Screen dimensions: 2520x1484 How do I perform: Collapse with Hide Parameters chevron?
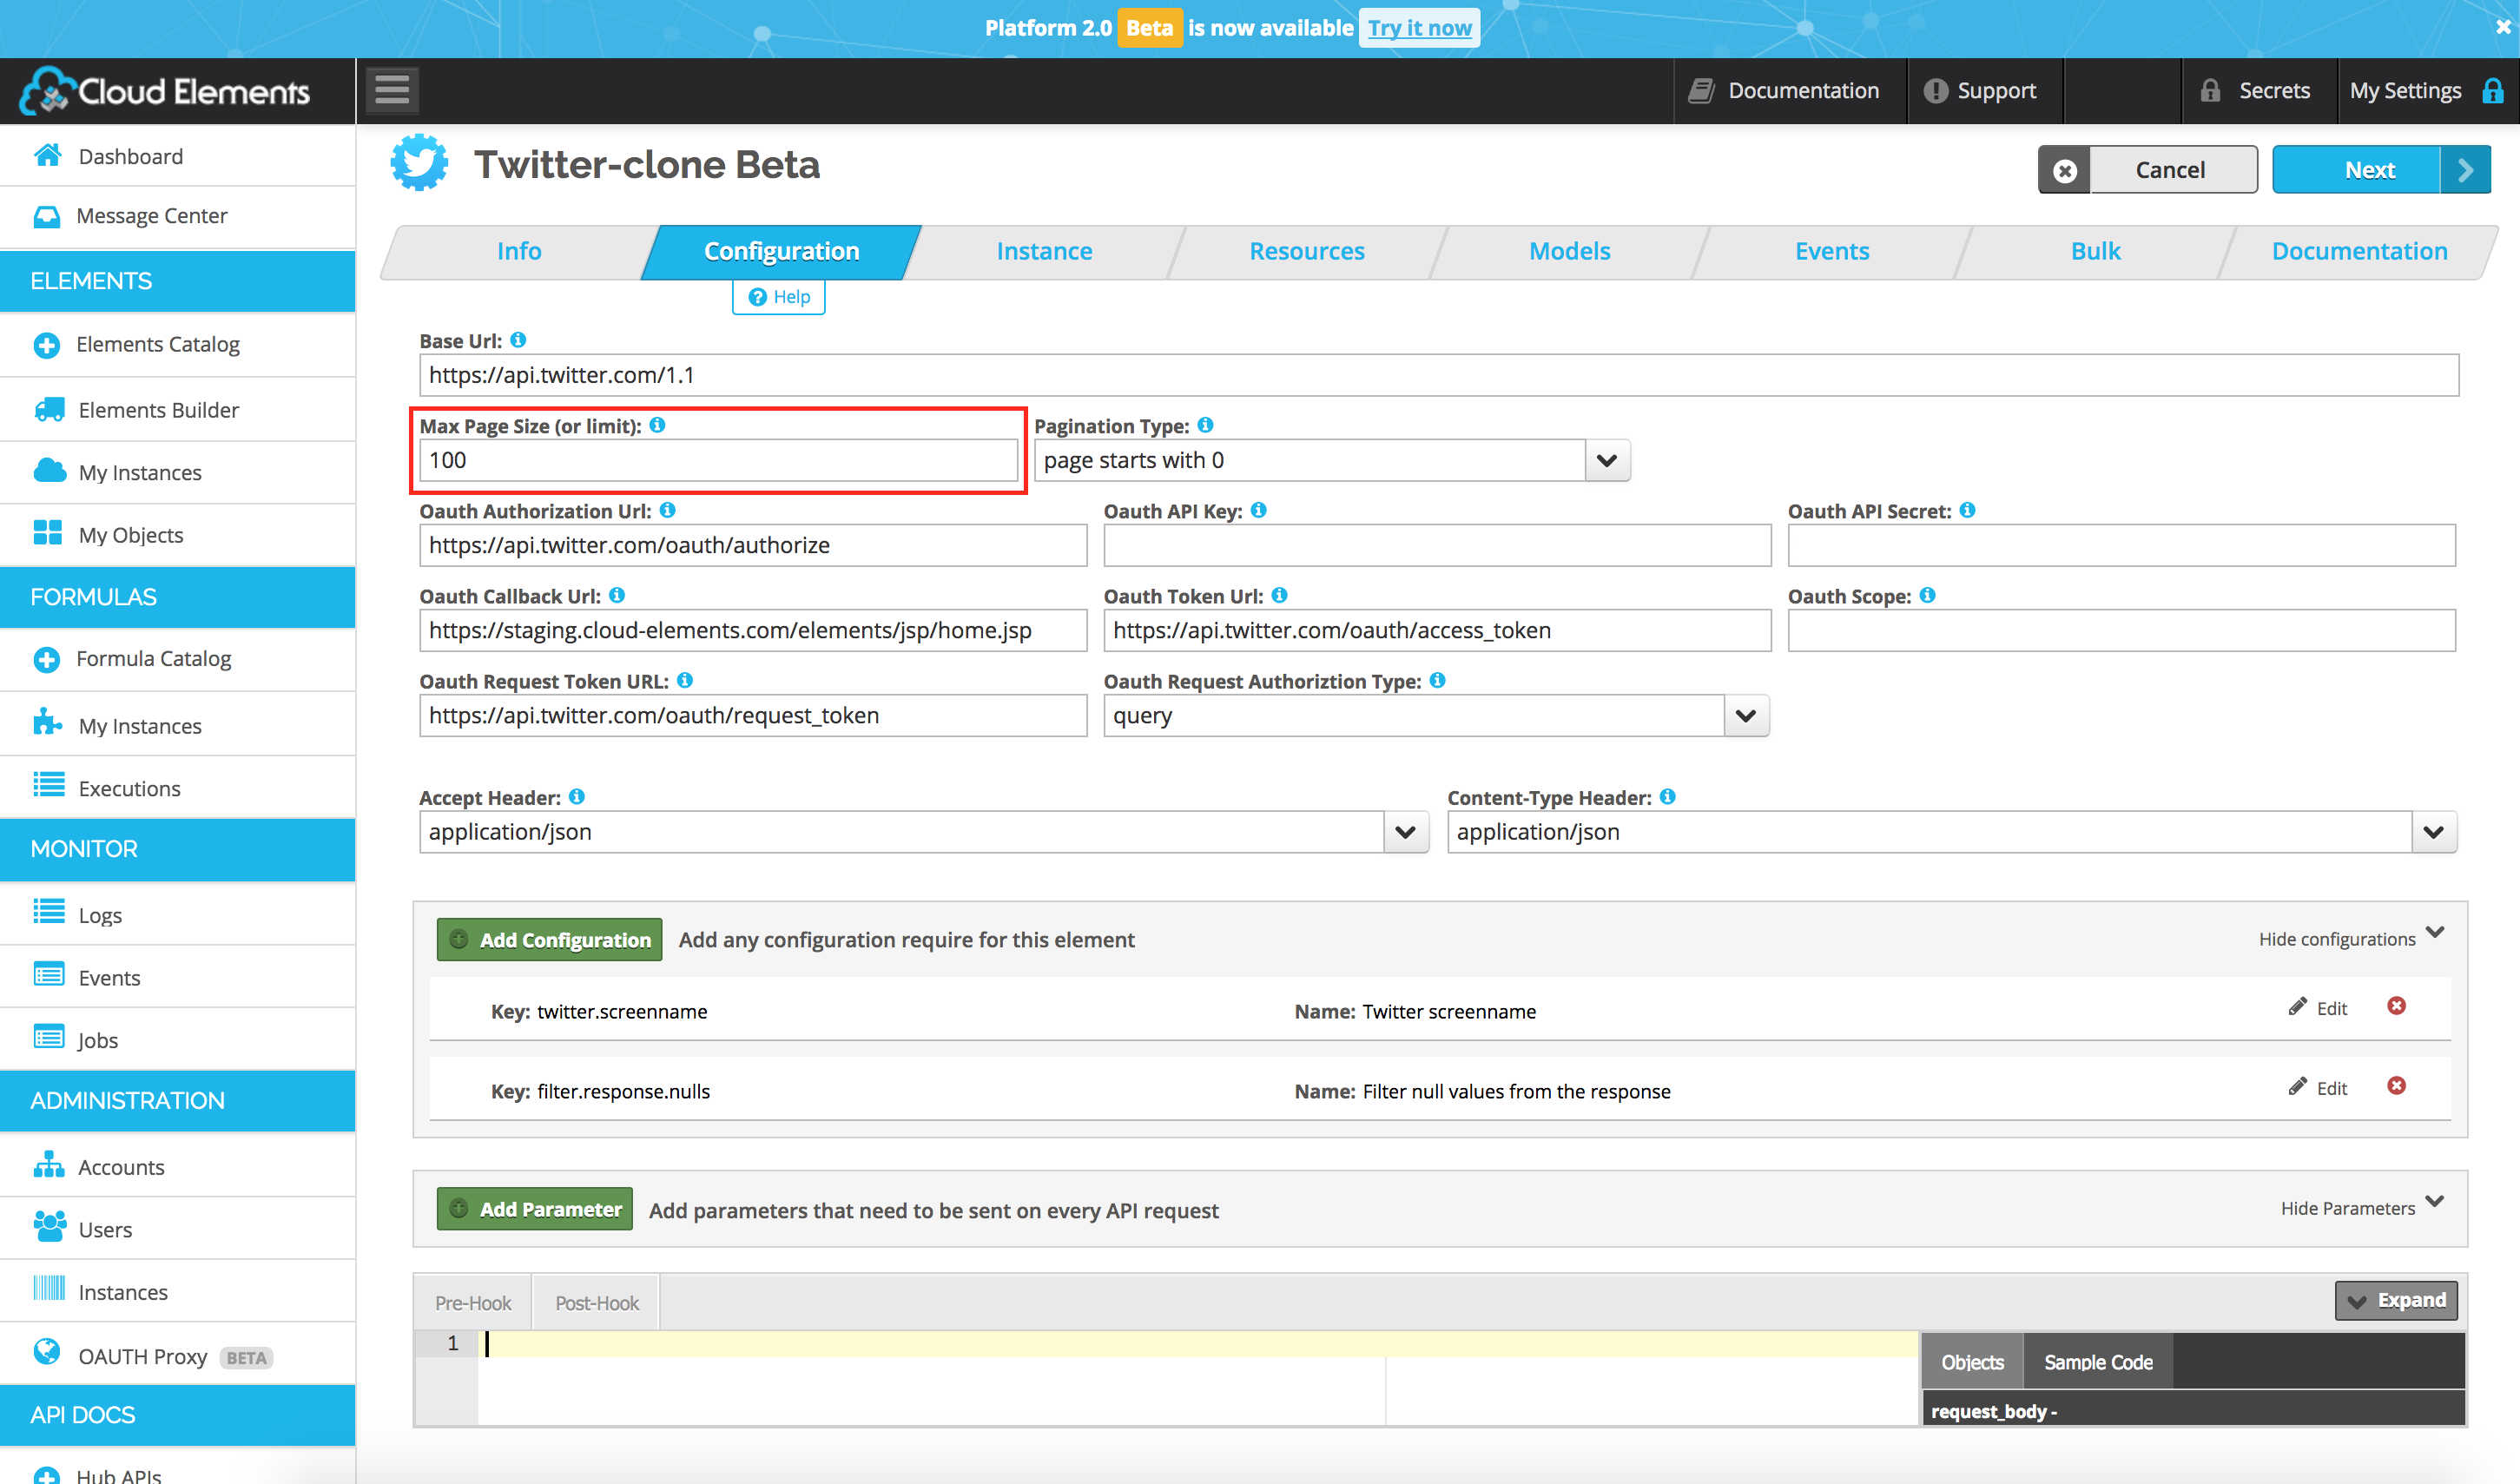coord(2435,1202)
